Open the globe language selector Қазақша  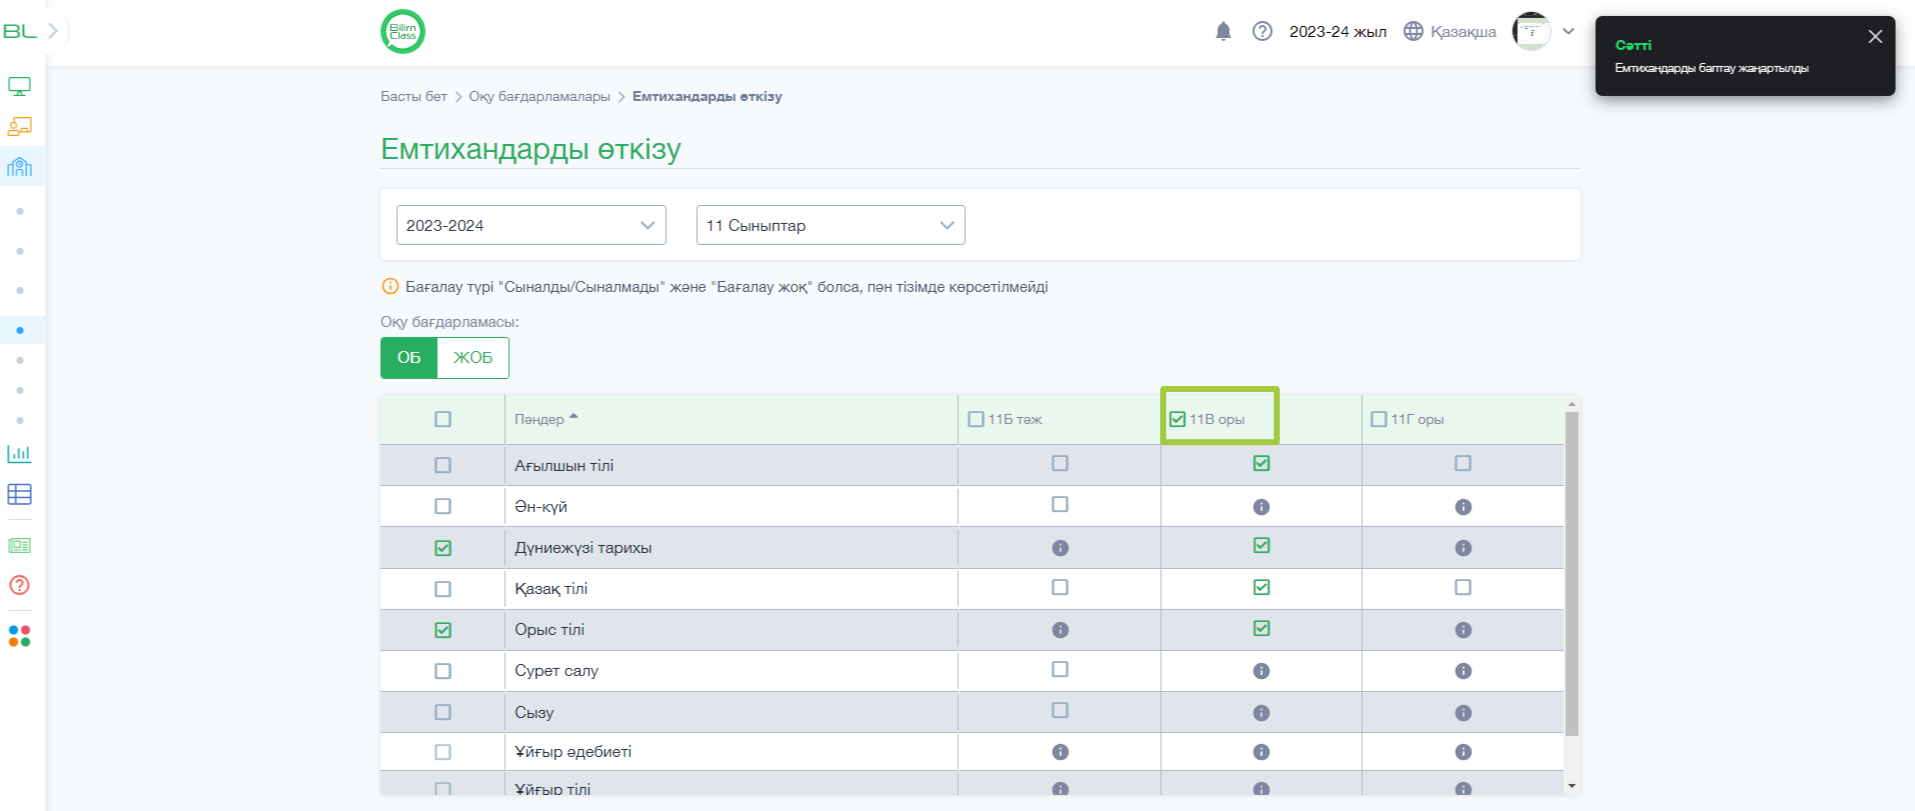click(x=1449, y=31)
